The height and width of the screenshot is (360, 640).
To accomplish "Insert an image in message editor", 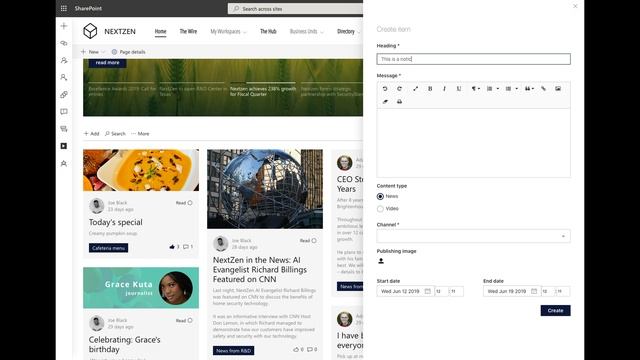I will (x=558, y=89).
